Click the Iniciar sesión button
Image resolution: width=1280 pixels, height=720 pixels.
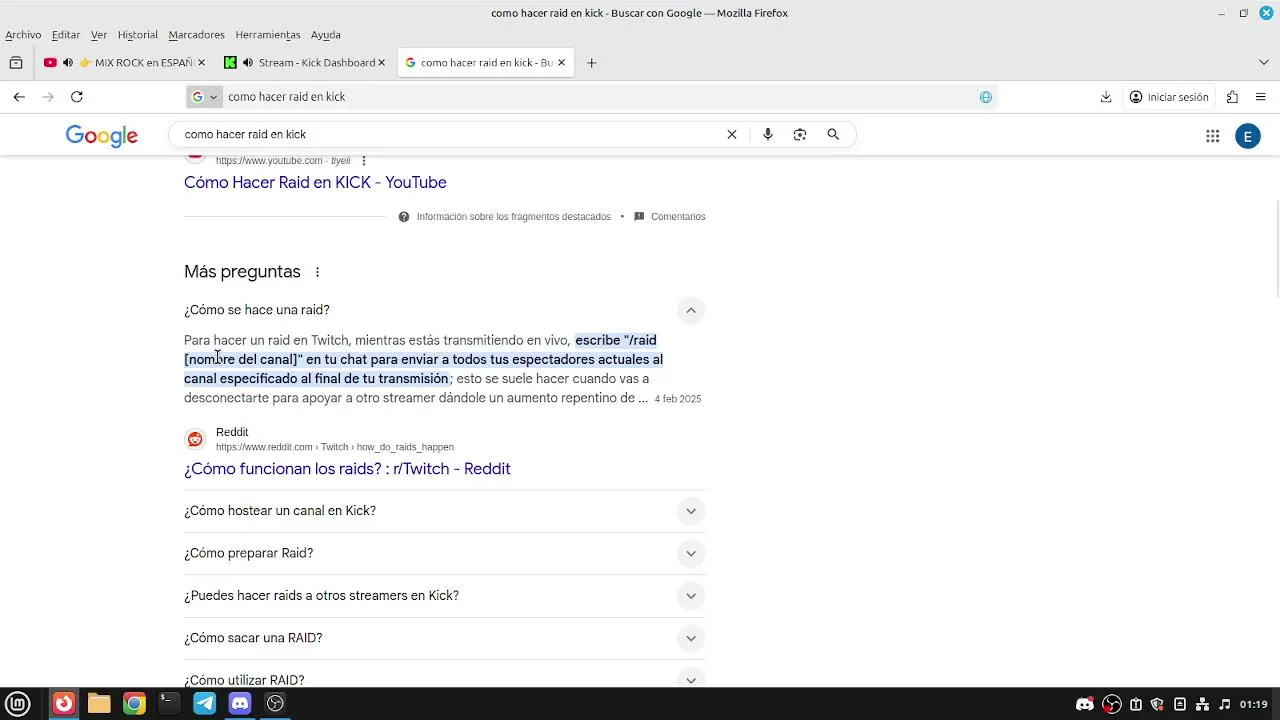tap(1169, 97)
